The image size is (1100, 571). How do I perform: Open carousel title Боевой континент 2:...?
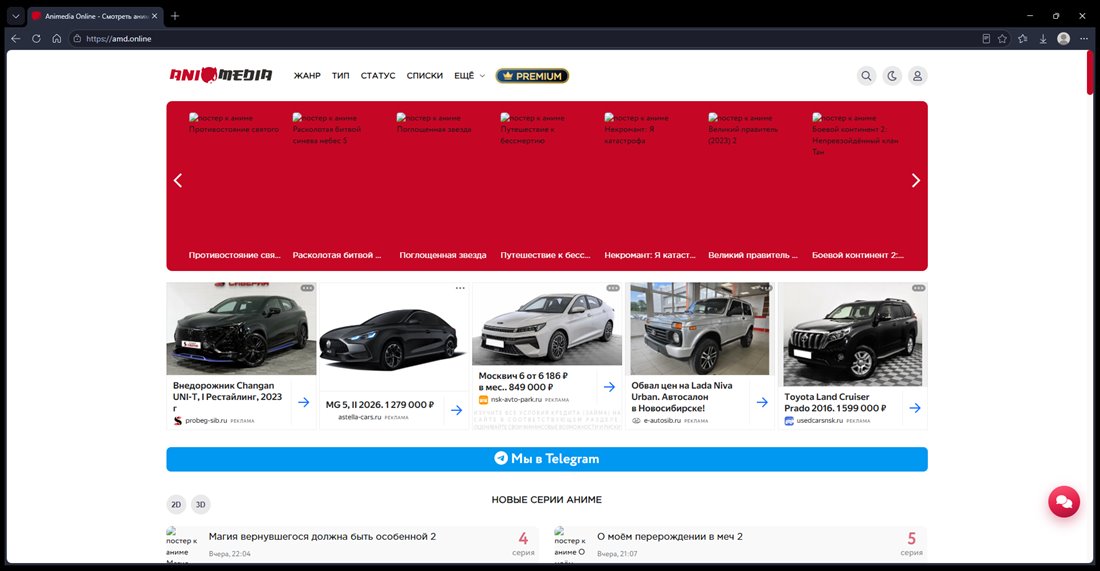[x=857, y=255]
